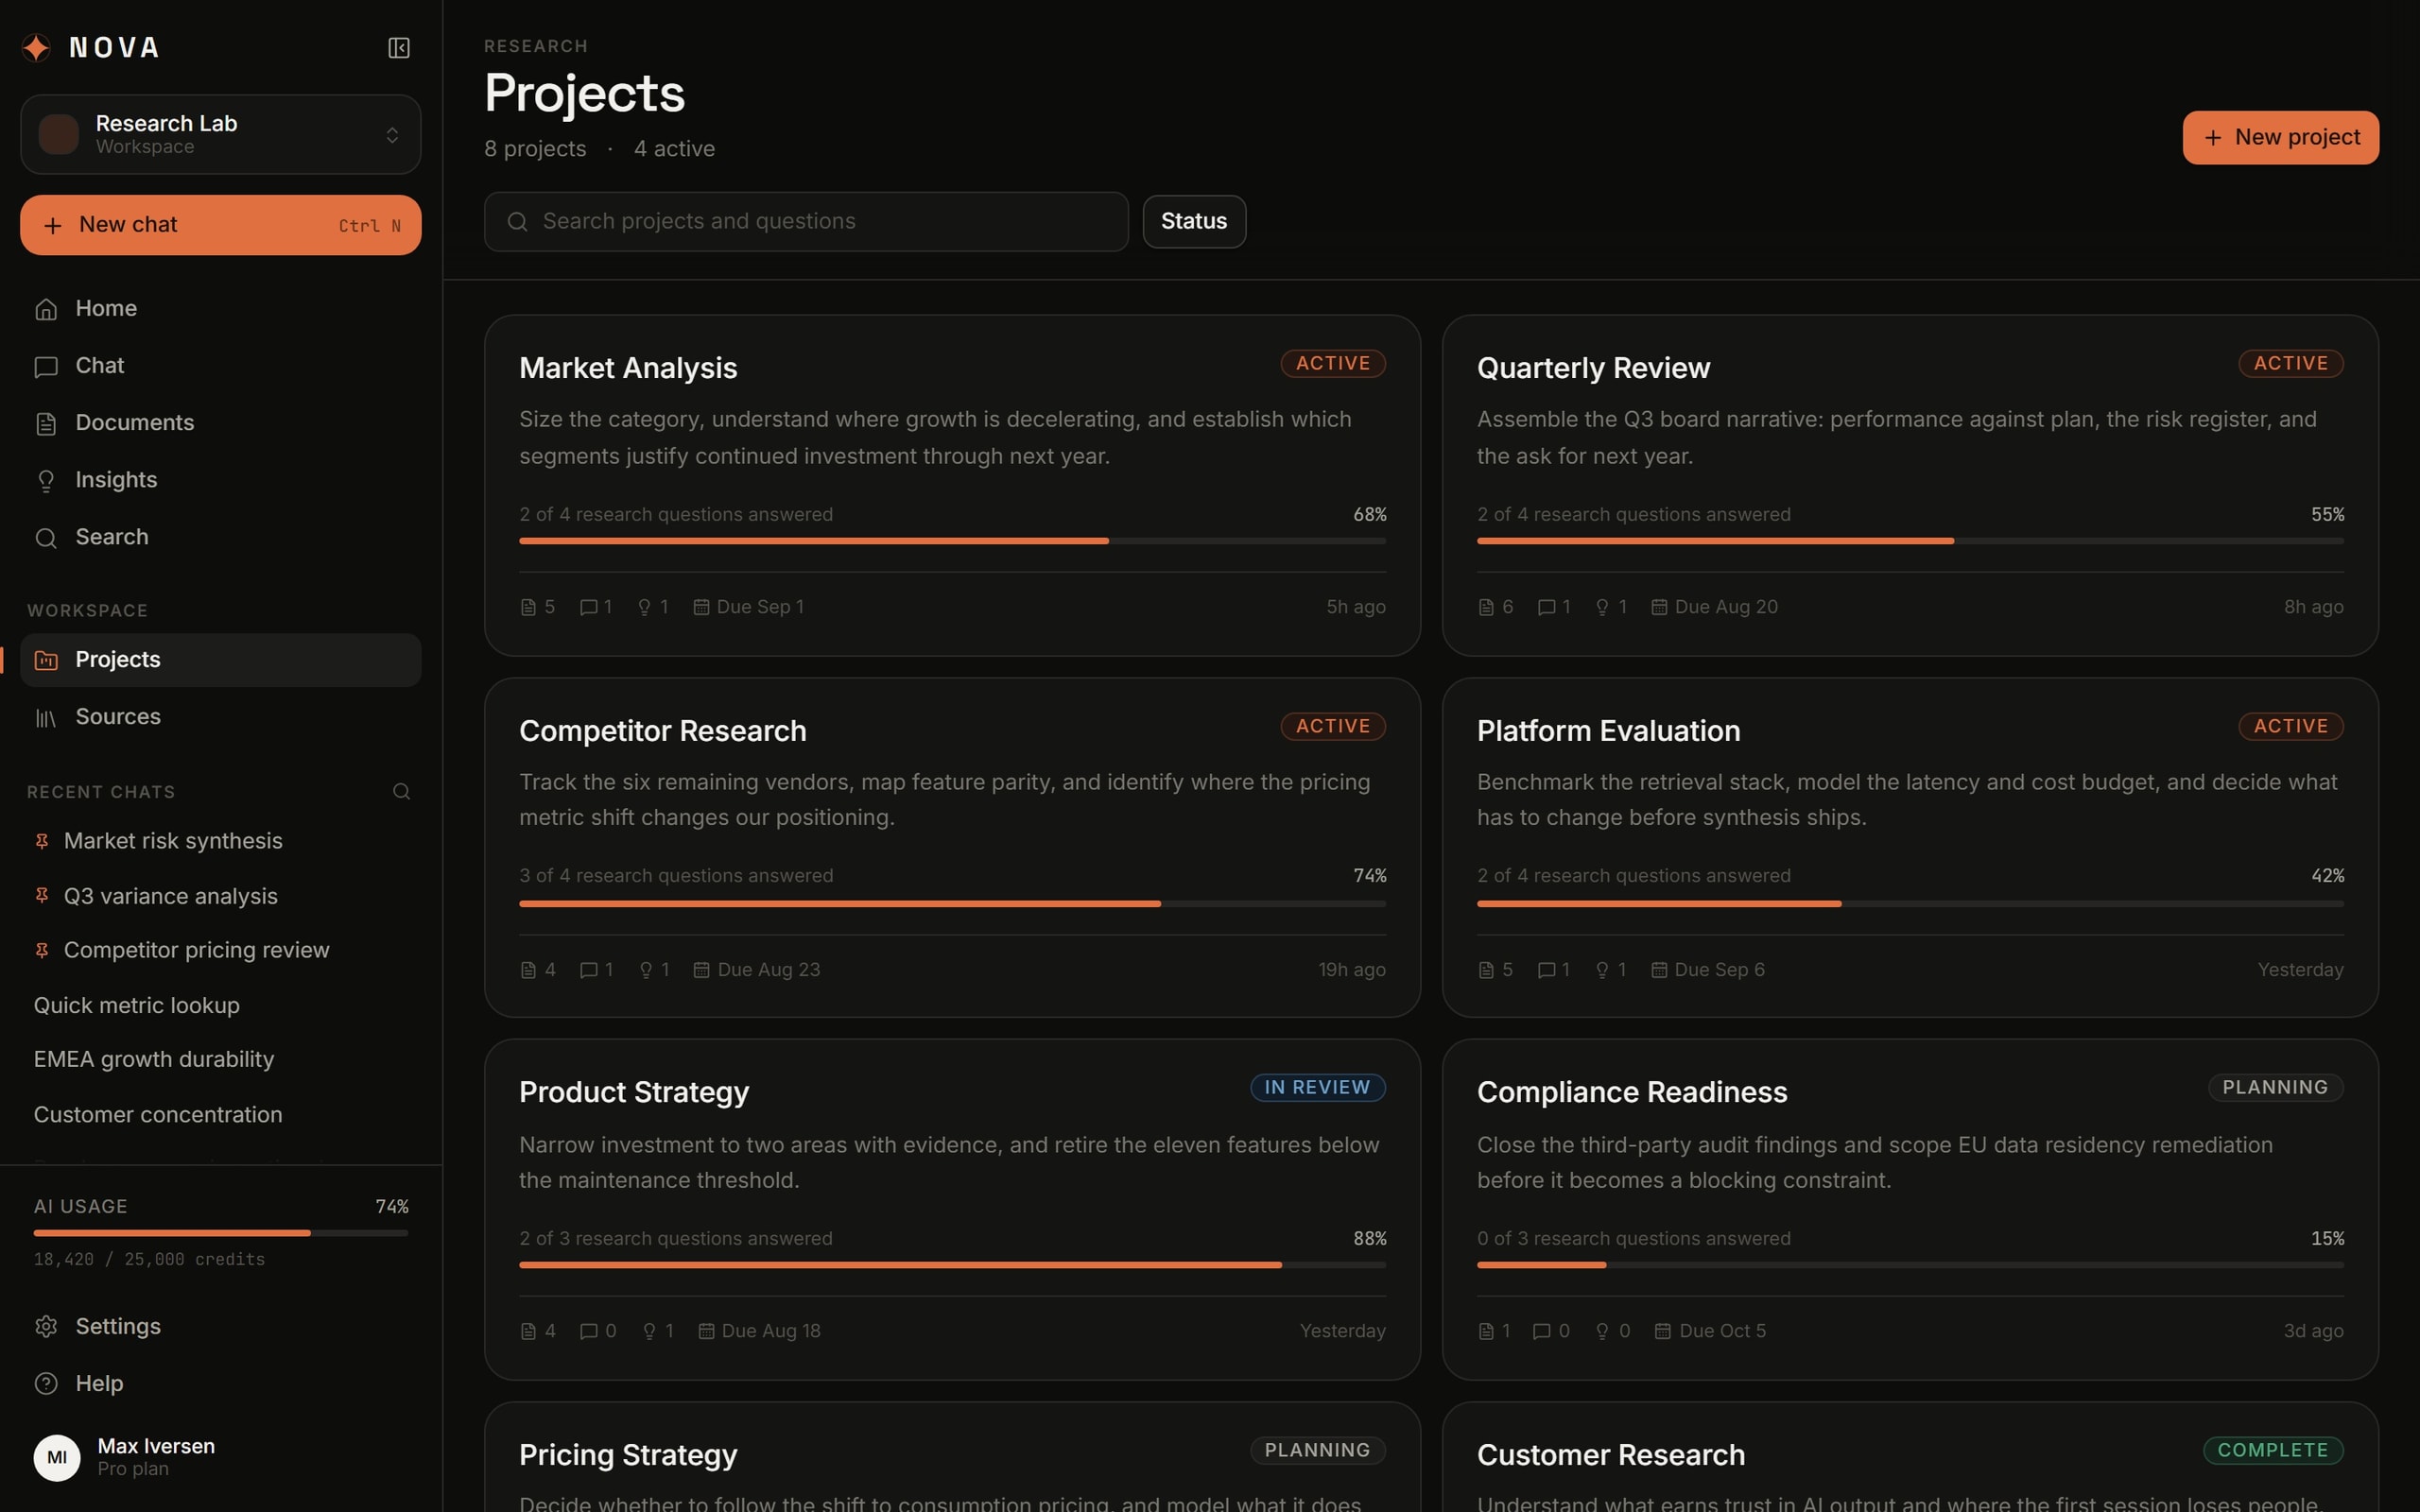The width and height of the screenshot is (2420, 1512).
Task: Select Projects in the Workspace section
Action: coord(220,660)
